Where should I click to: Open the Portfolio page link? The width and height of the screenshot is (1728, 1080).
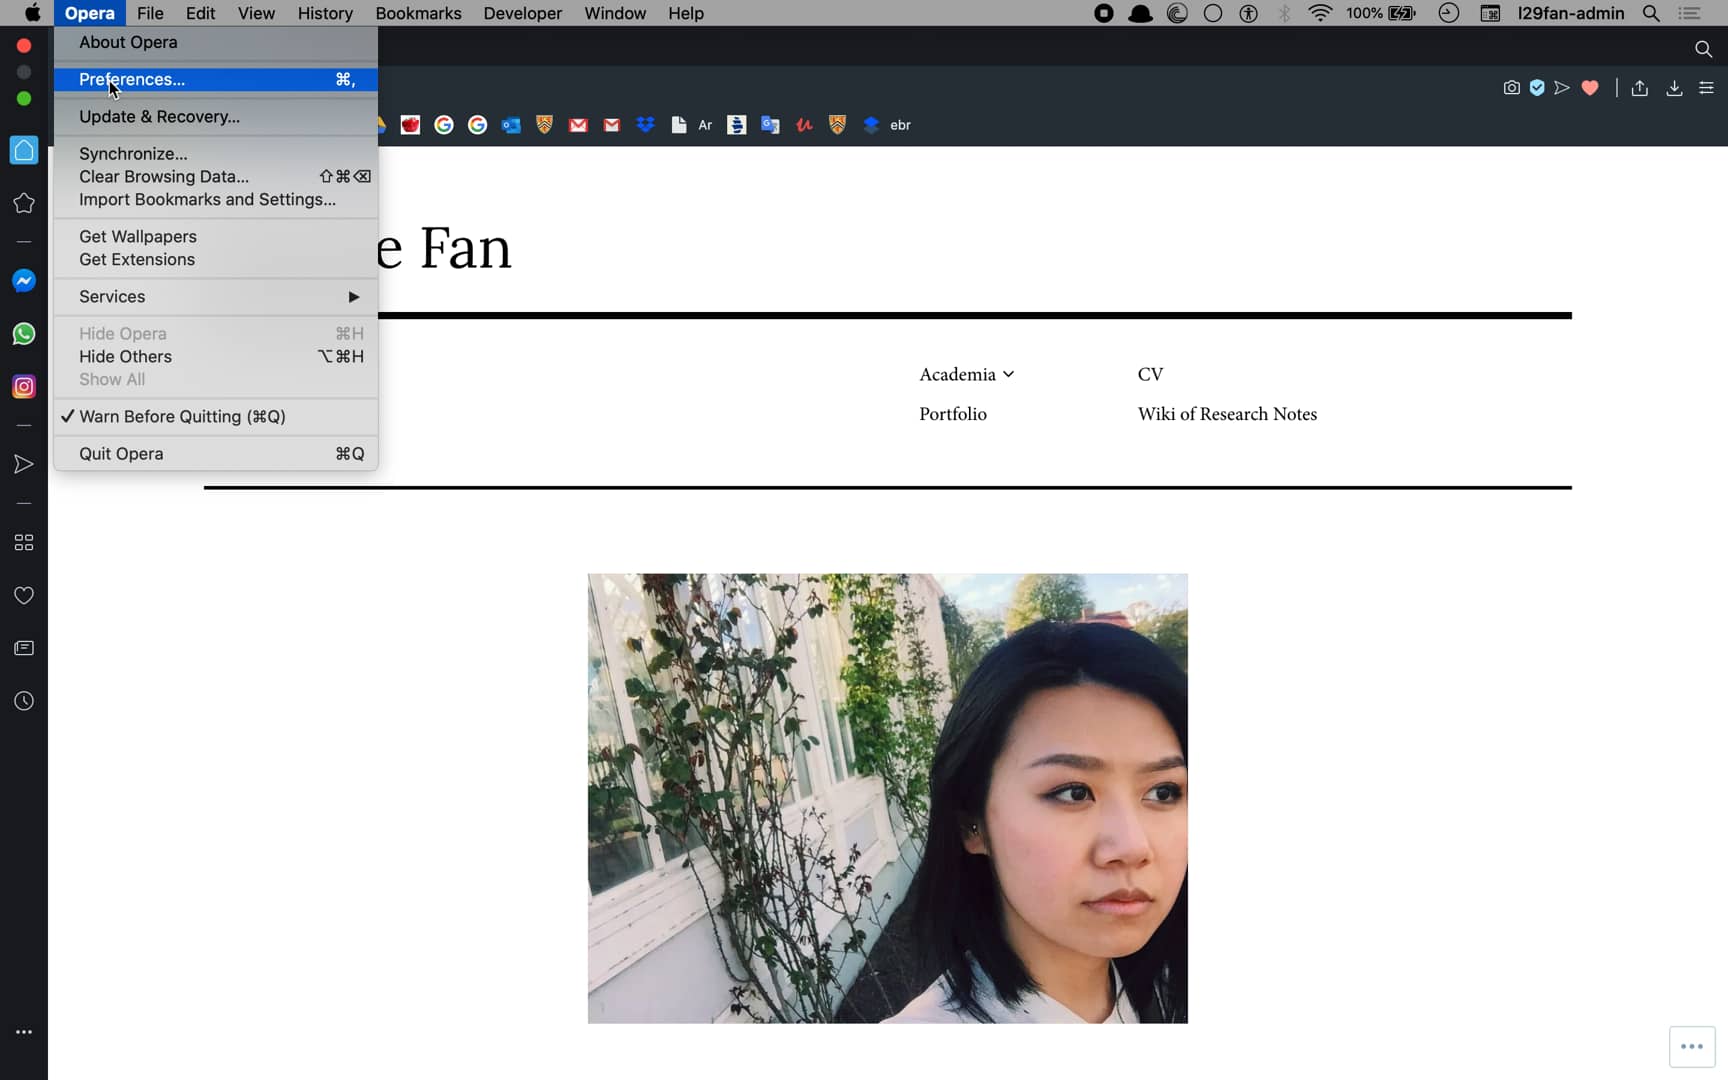[953, 414]
